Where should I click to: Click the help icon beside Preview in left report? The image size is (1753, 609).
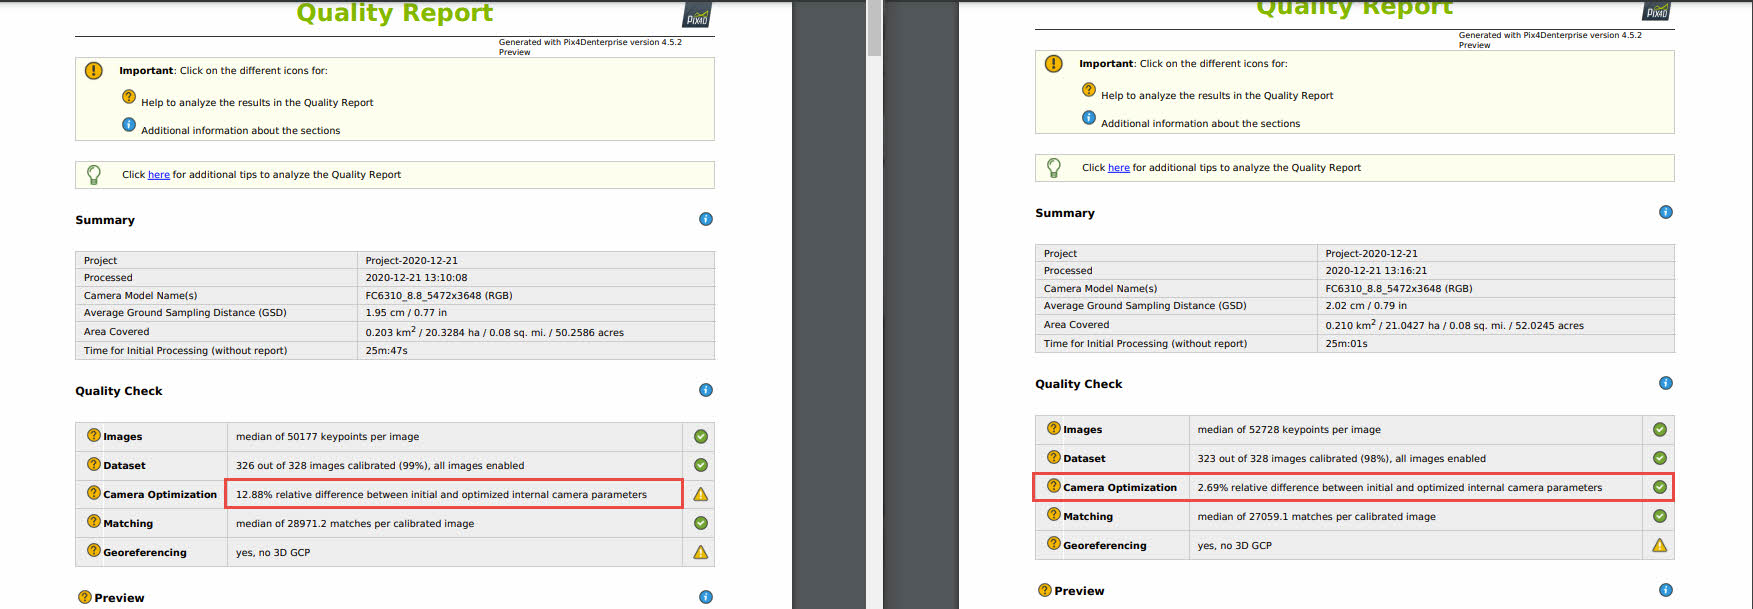(85, 597)
